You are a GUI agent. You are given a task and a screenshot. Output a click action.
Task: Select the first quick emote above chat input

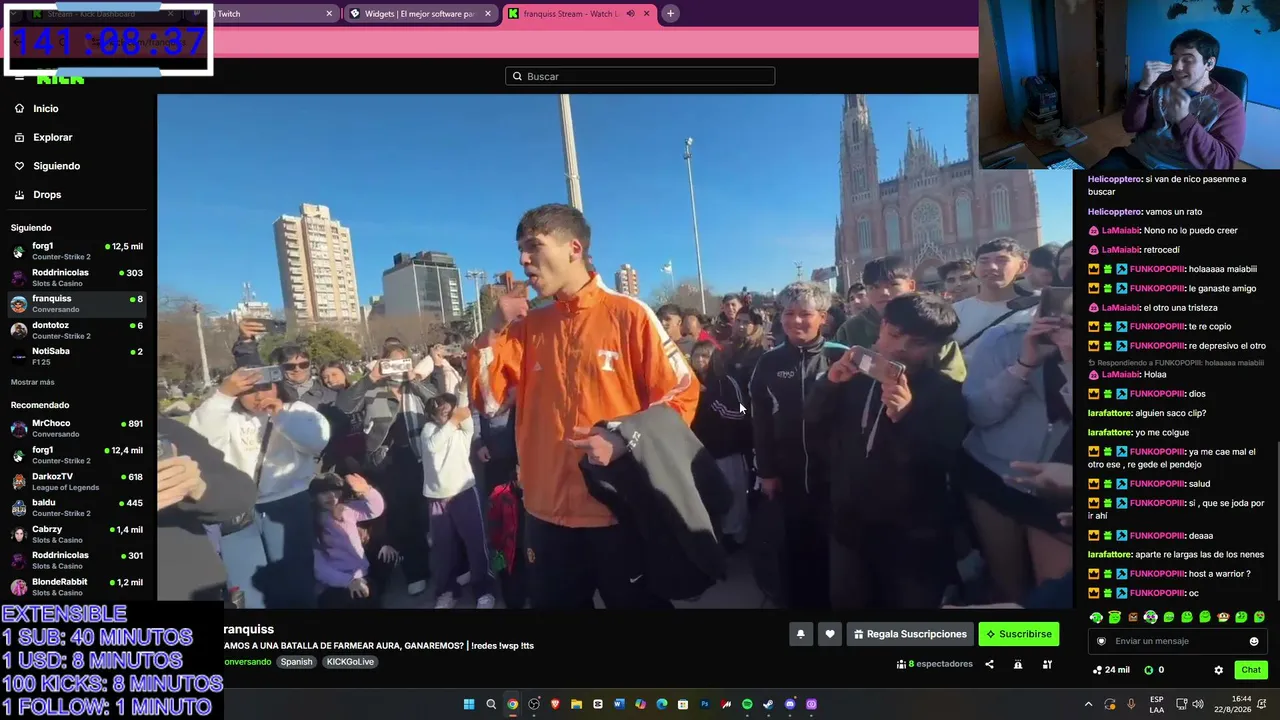(x=1096, y=617)
